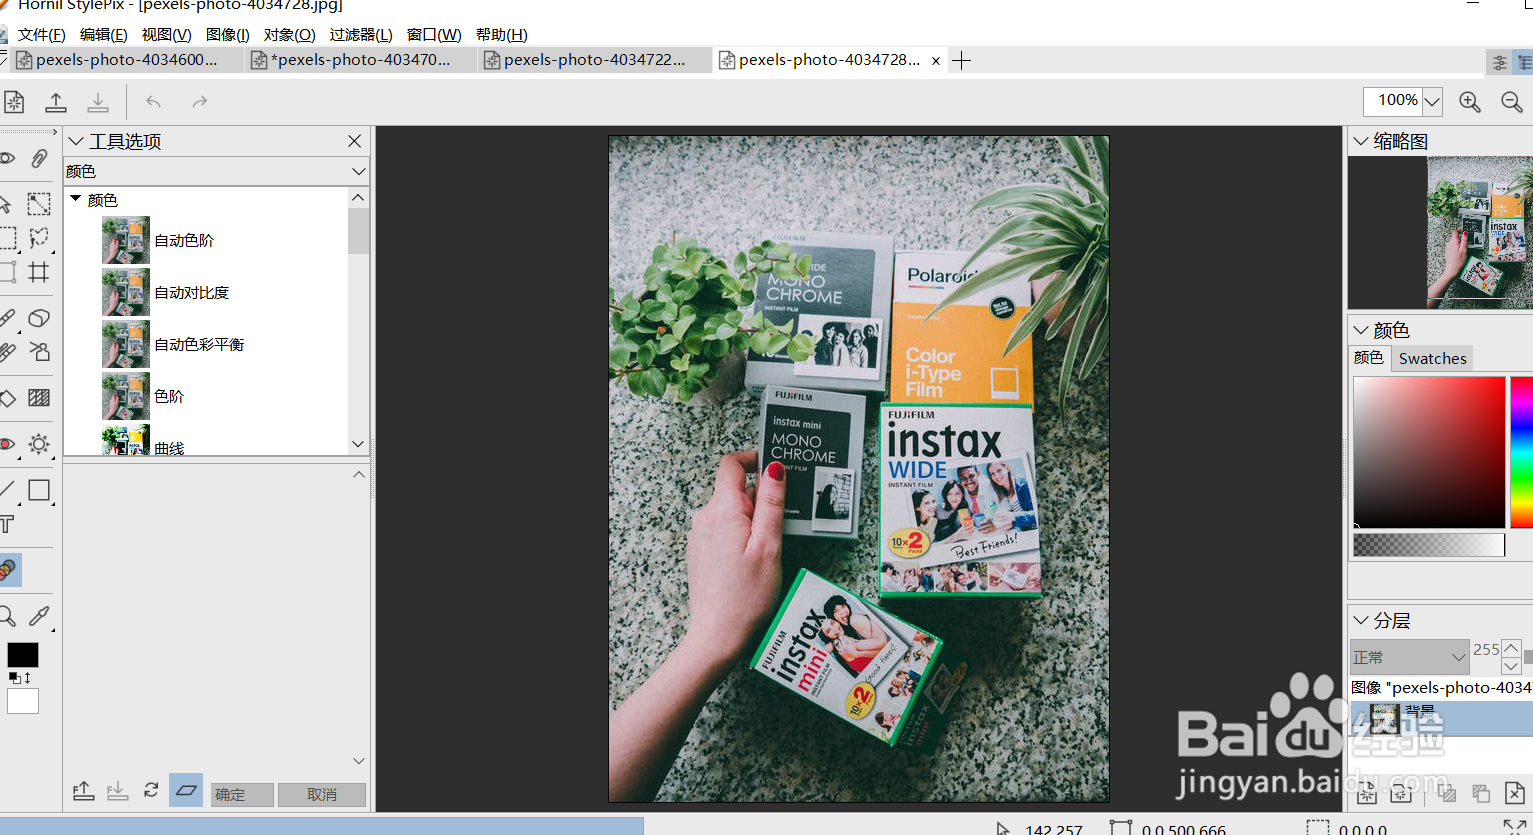1533x835 pixels.
Task: Click the panel settings sliders icon
Action: (x=1500, y=62)
